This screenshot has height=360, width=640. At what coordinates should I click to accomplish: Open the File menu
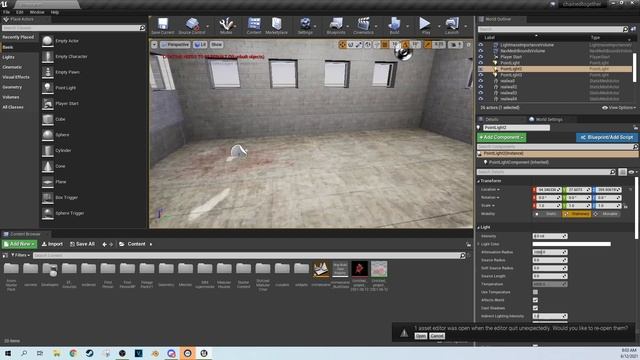point(7,12)
